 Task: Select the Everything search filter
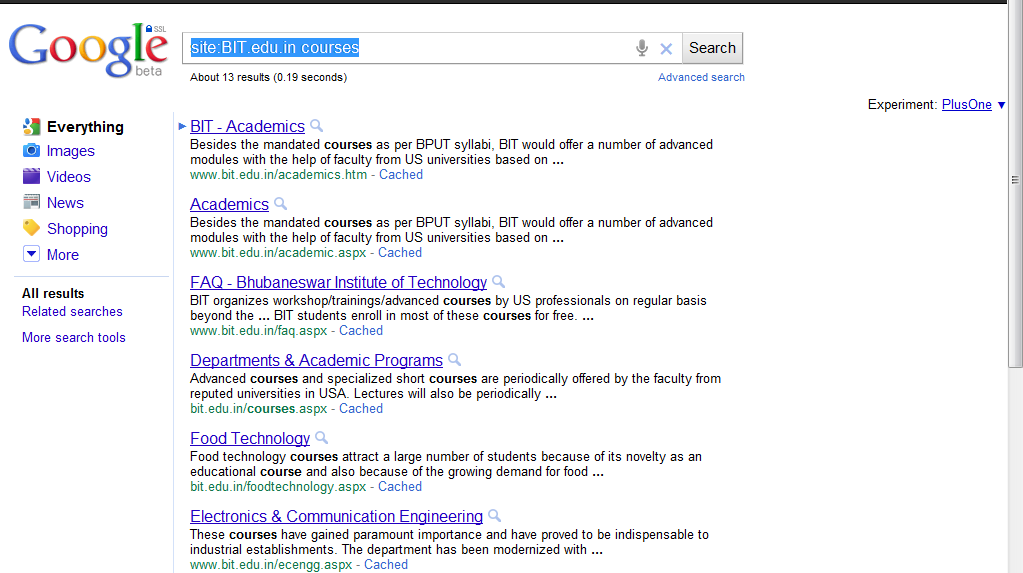(85, 127)
